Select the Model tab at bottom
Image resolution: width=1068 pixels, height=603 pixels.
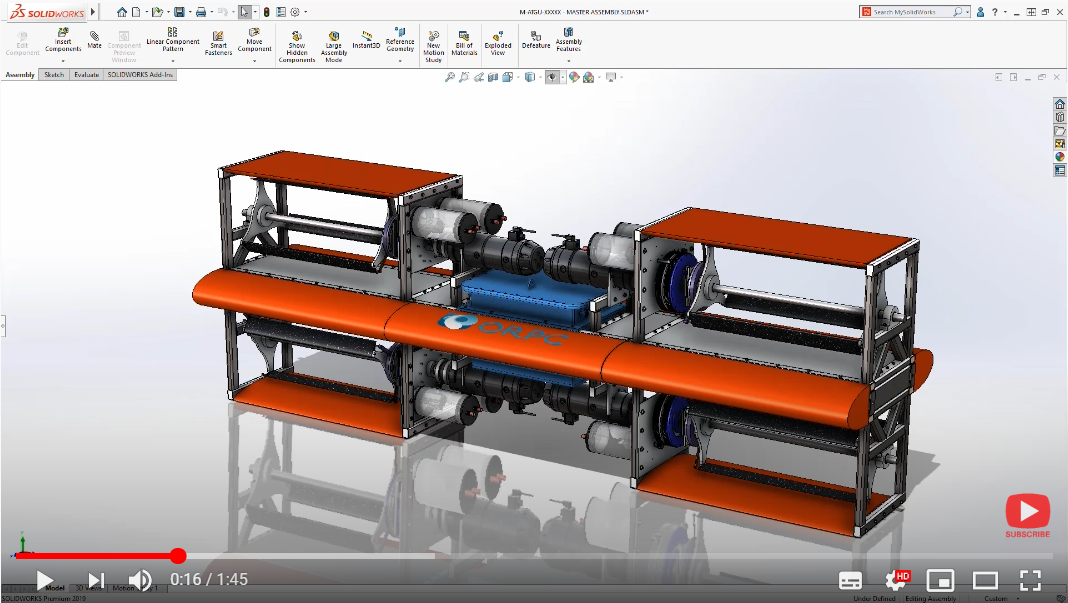[54, 588]
